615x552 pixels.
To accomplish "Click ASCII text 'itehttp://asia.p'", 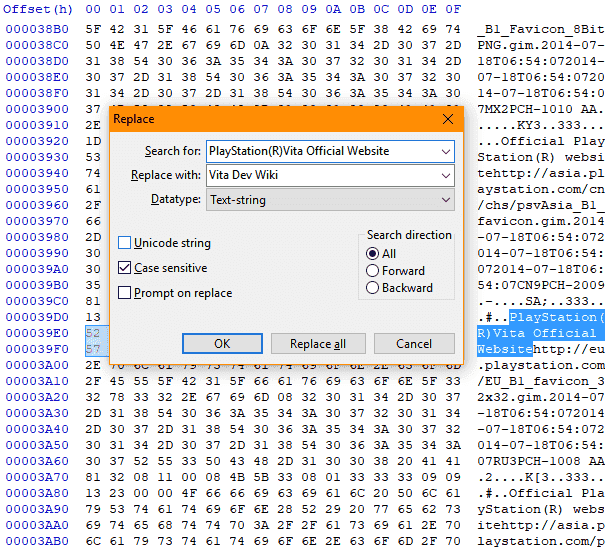I will tap(541, 525).
